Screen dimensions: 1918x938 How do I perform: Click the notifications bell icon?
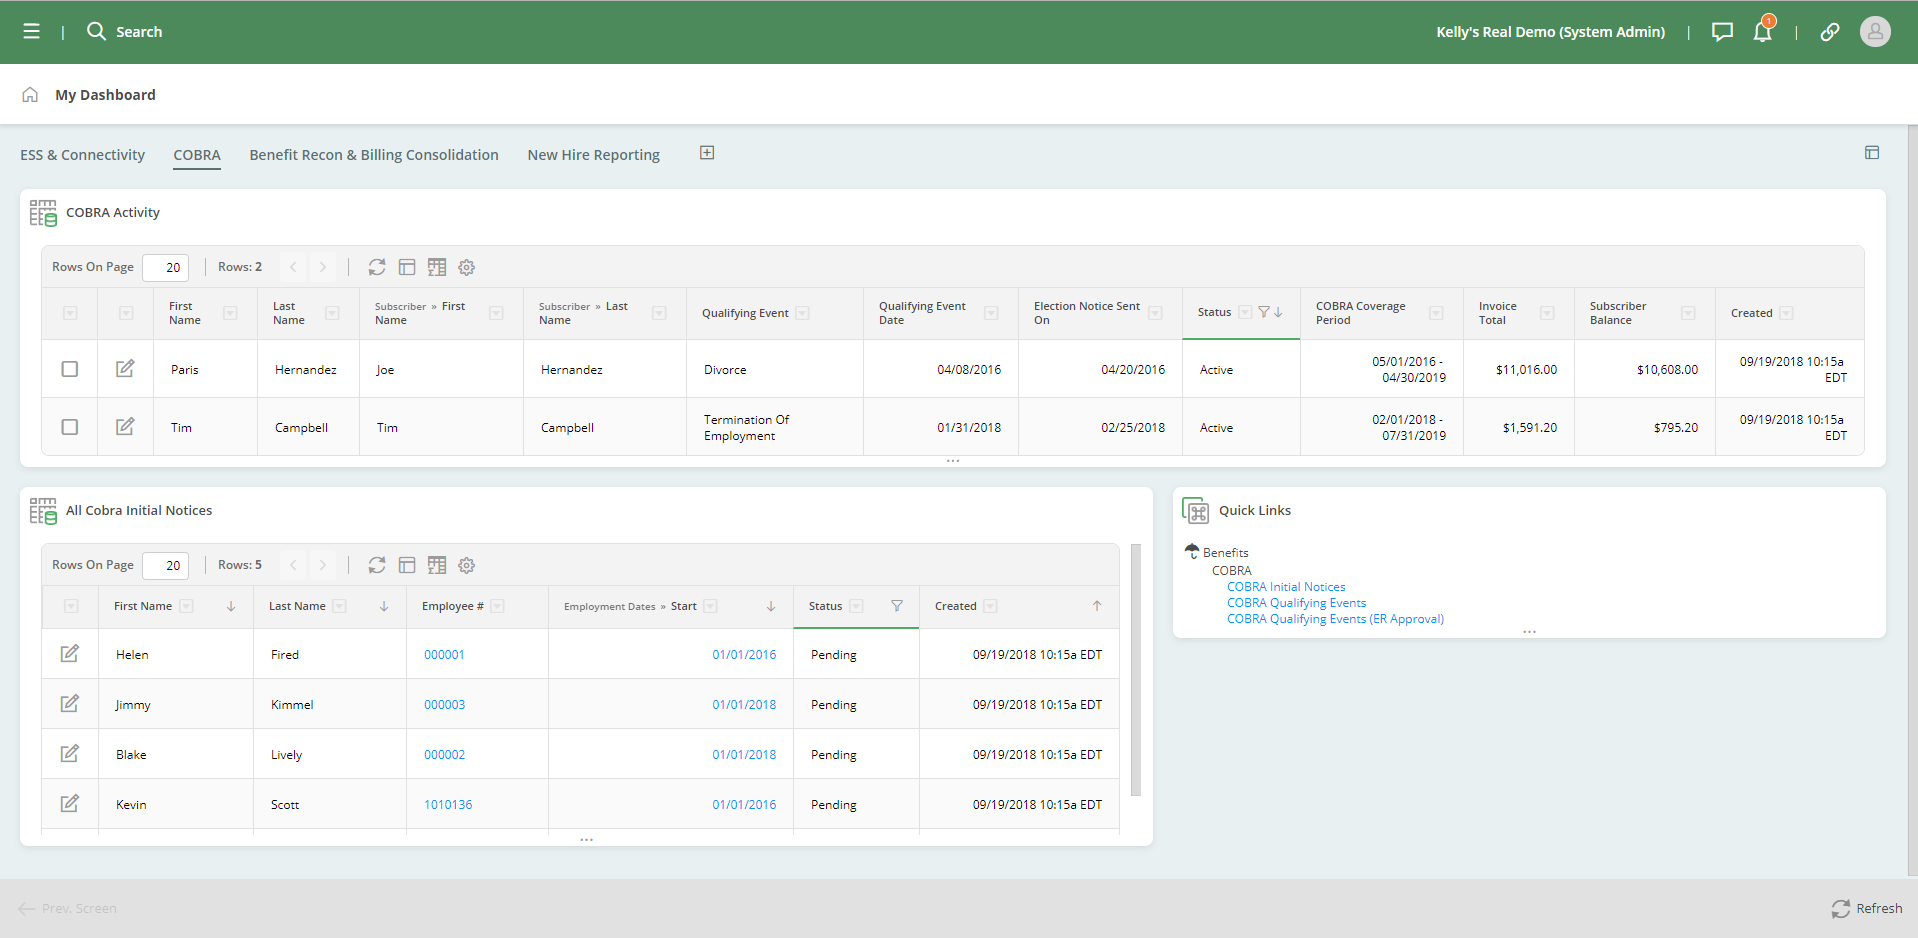pyautogui.click(x=1762, y=32)
